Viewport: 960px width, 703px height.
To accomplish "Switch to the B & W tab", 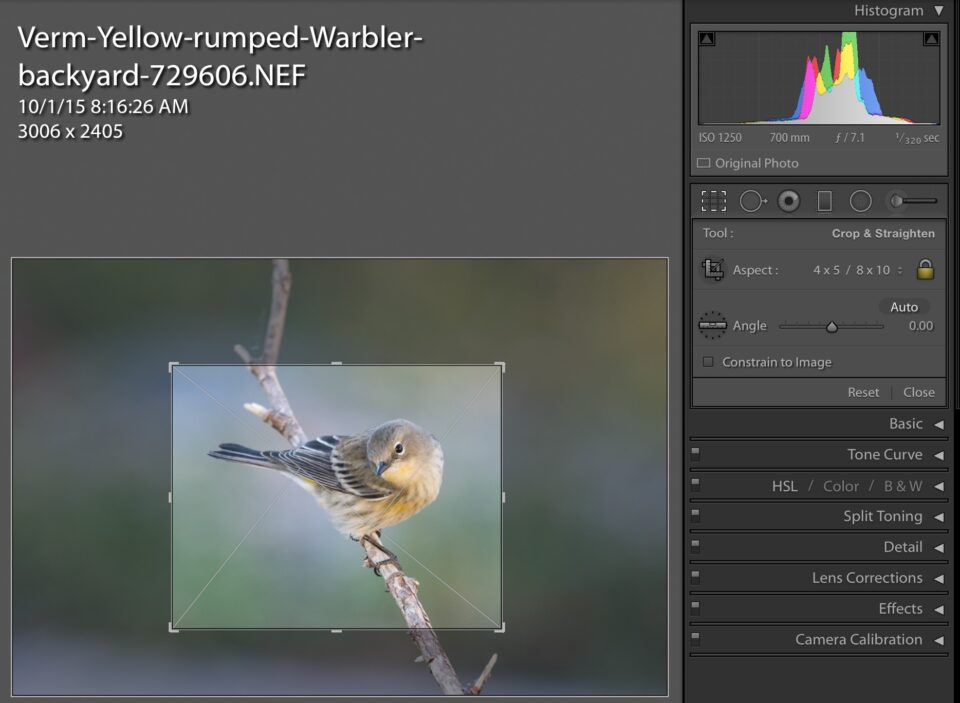I will click(x=902, y=486).
